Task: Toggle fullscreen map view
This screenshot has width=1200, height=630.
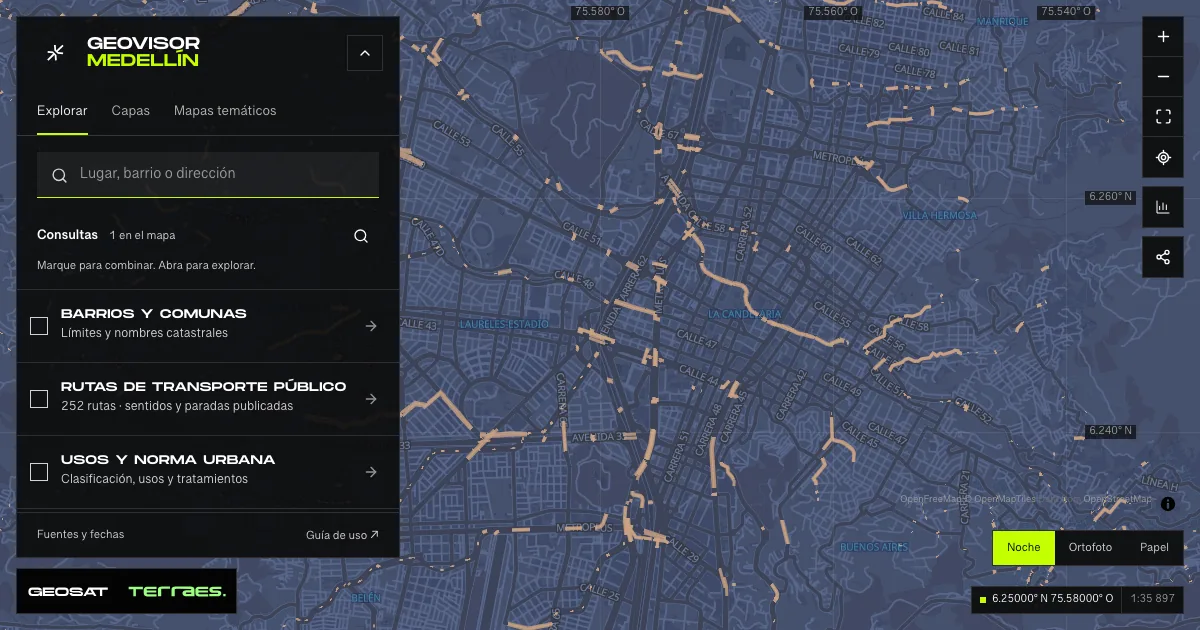Action: click(1163, 117)
